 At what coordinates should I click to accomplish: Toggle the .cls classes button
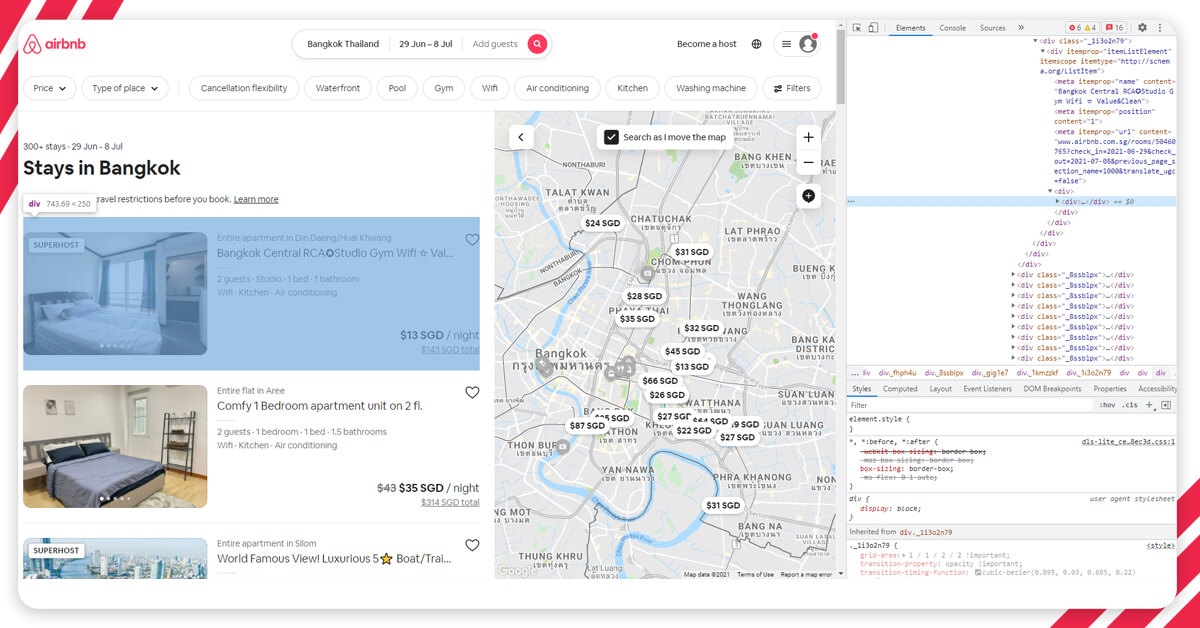(1130, 405)
